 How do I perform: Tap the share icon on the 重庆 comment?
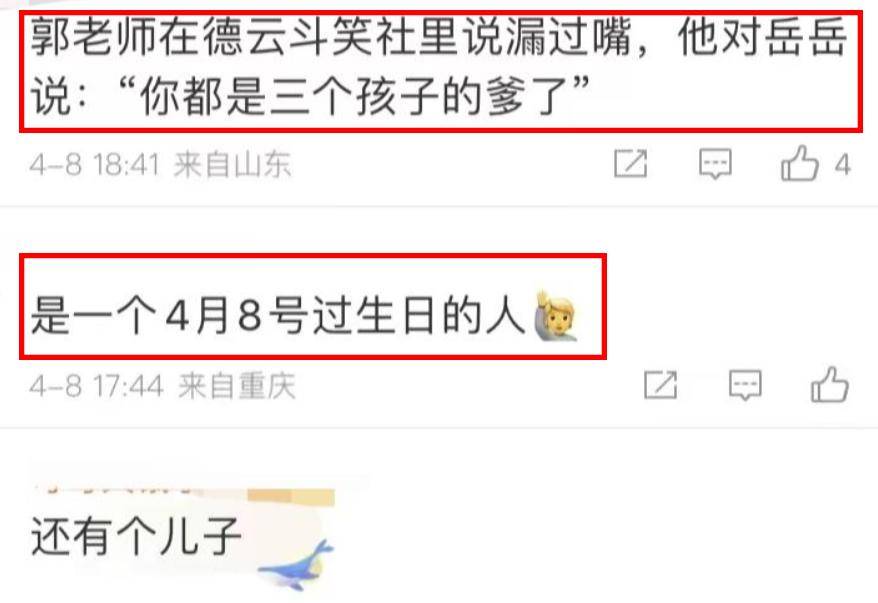(x=661, y=385)
